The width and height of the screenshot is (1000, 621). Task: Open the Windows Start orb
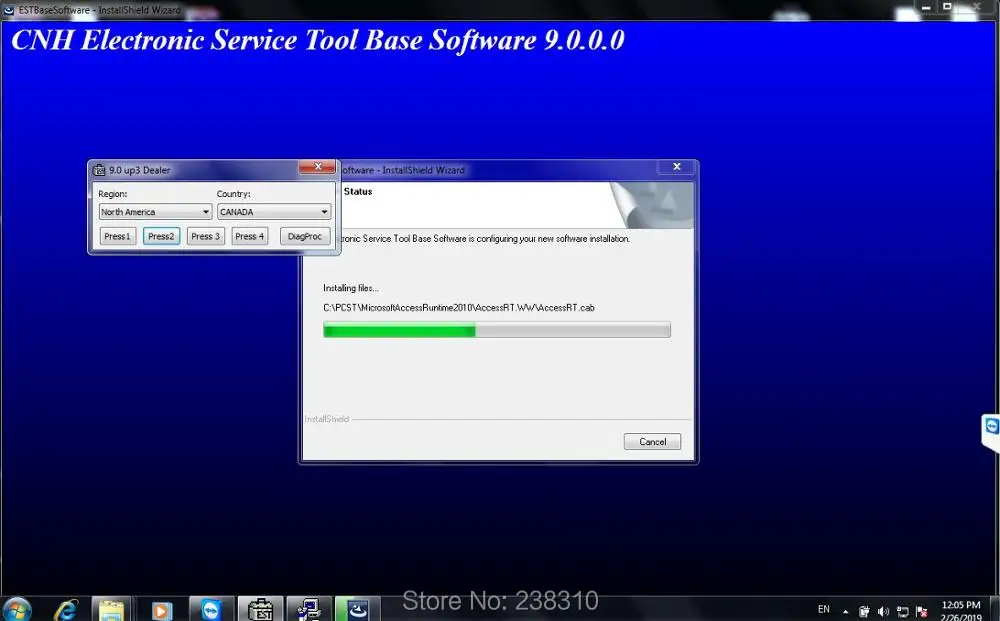click(x=17, y=610)
